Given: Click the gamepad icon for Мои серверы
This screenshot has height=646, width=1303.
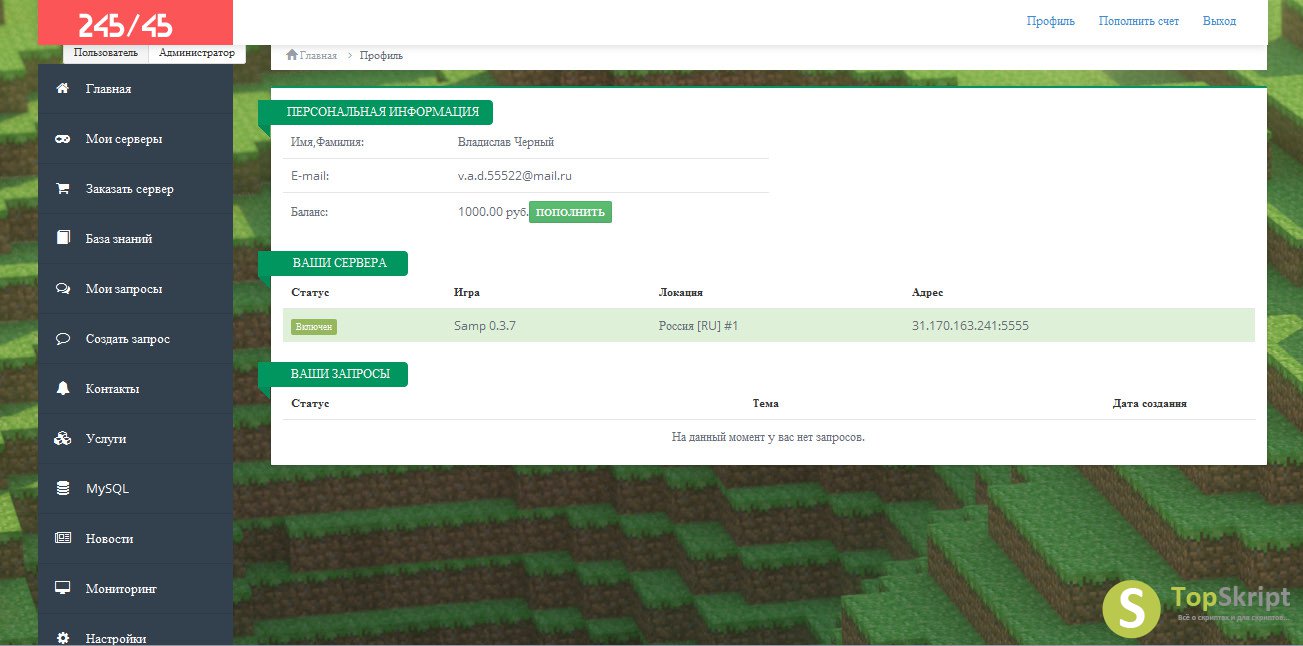Looking at the screenshot, I should coord(63,139).
